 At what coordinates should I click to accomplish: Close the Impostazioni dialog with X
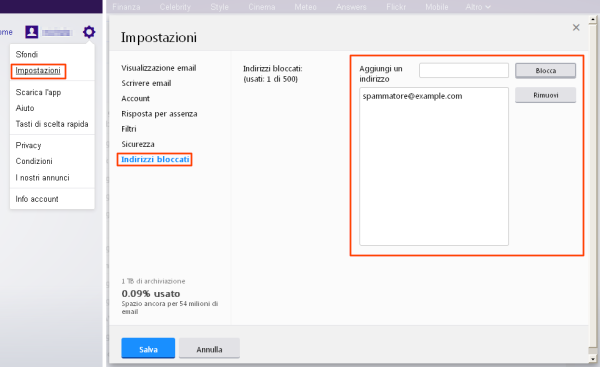click(576, 28)
